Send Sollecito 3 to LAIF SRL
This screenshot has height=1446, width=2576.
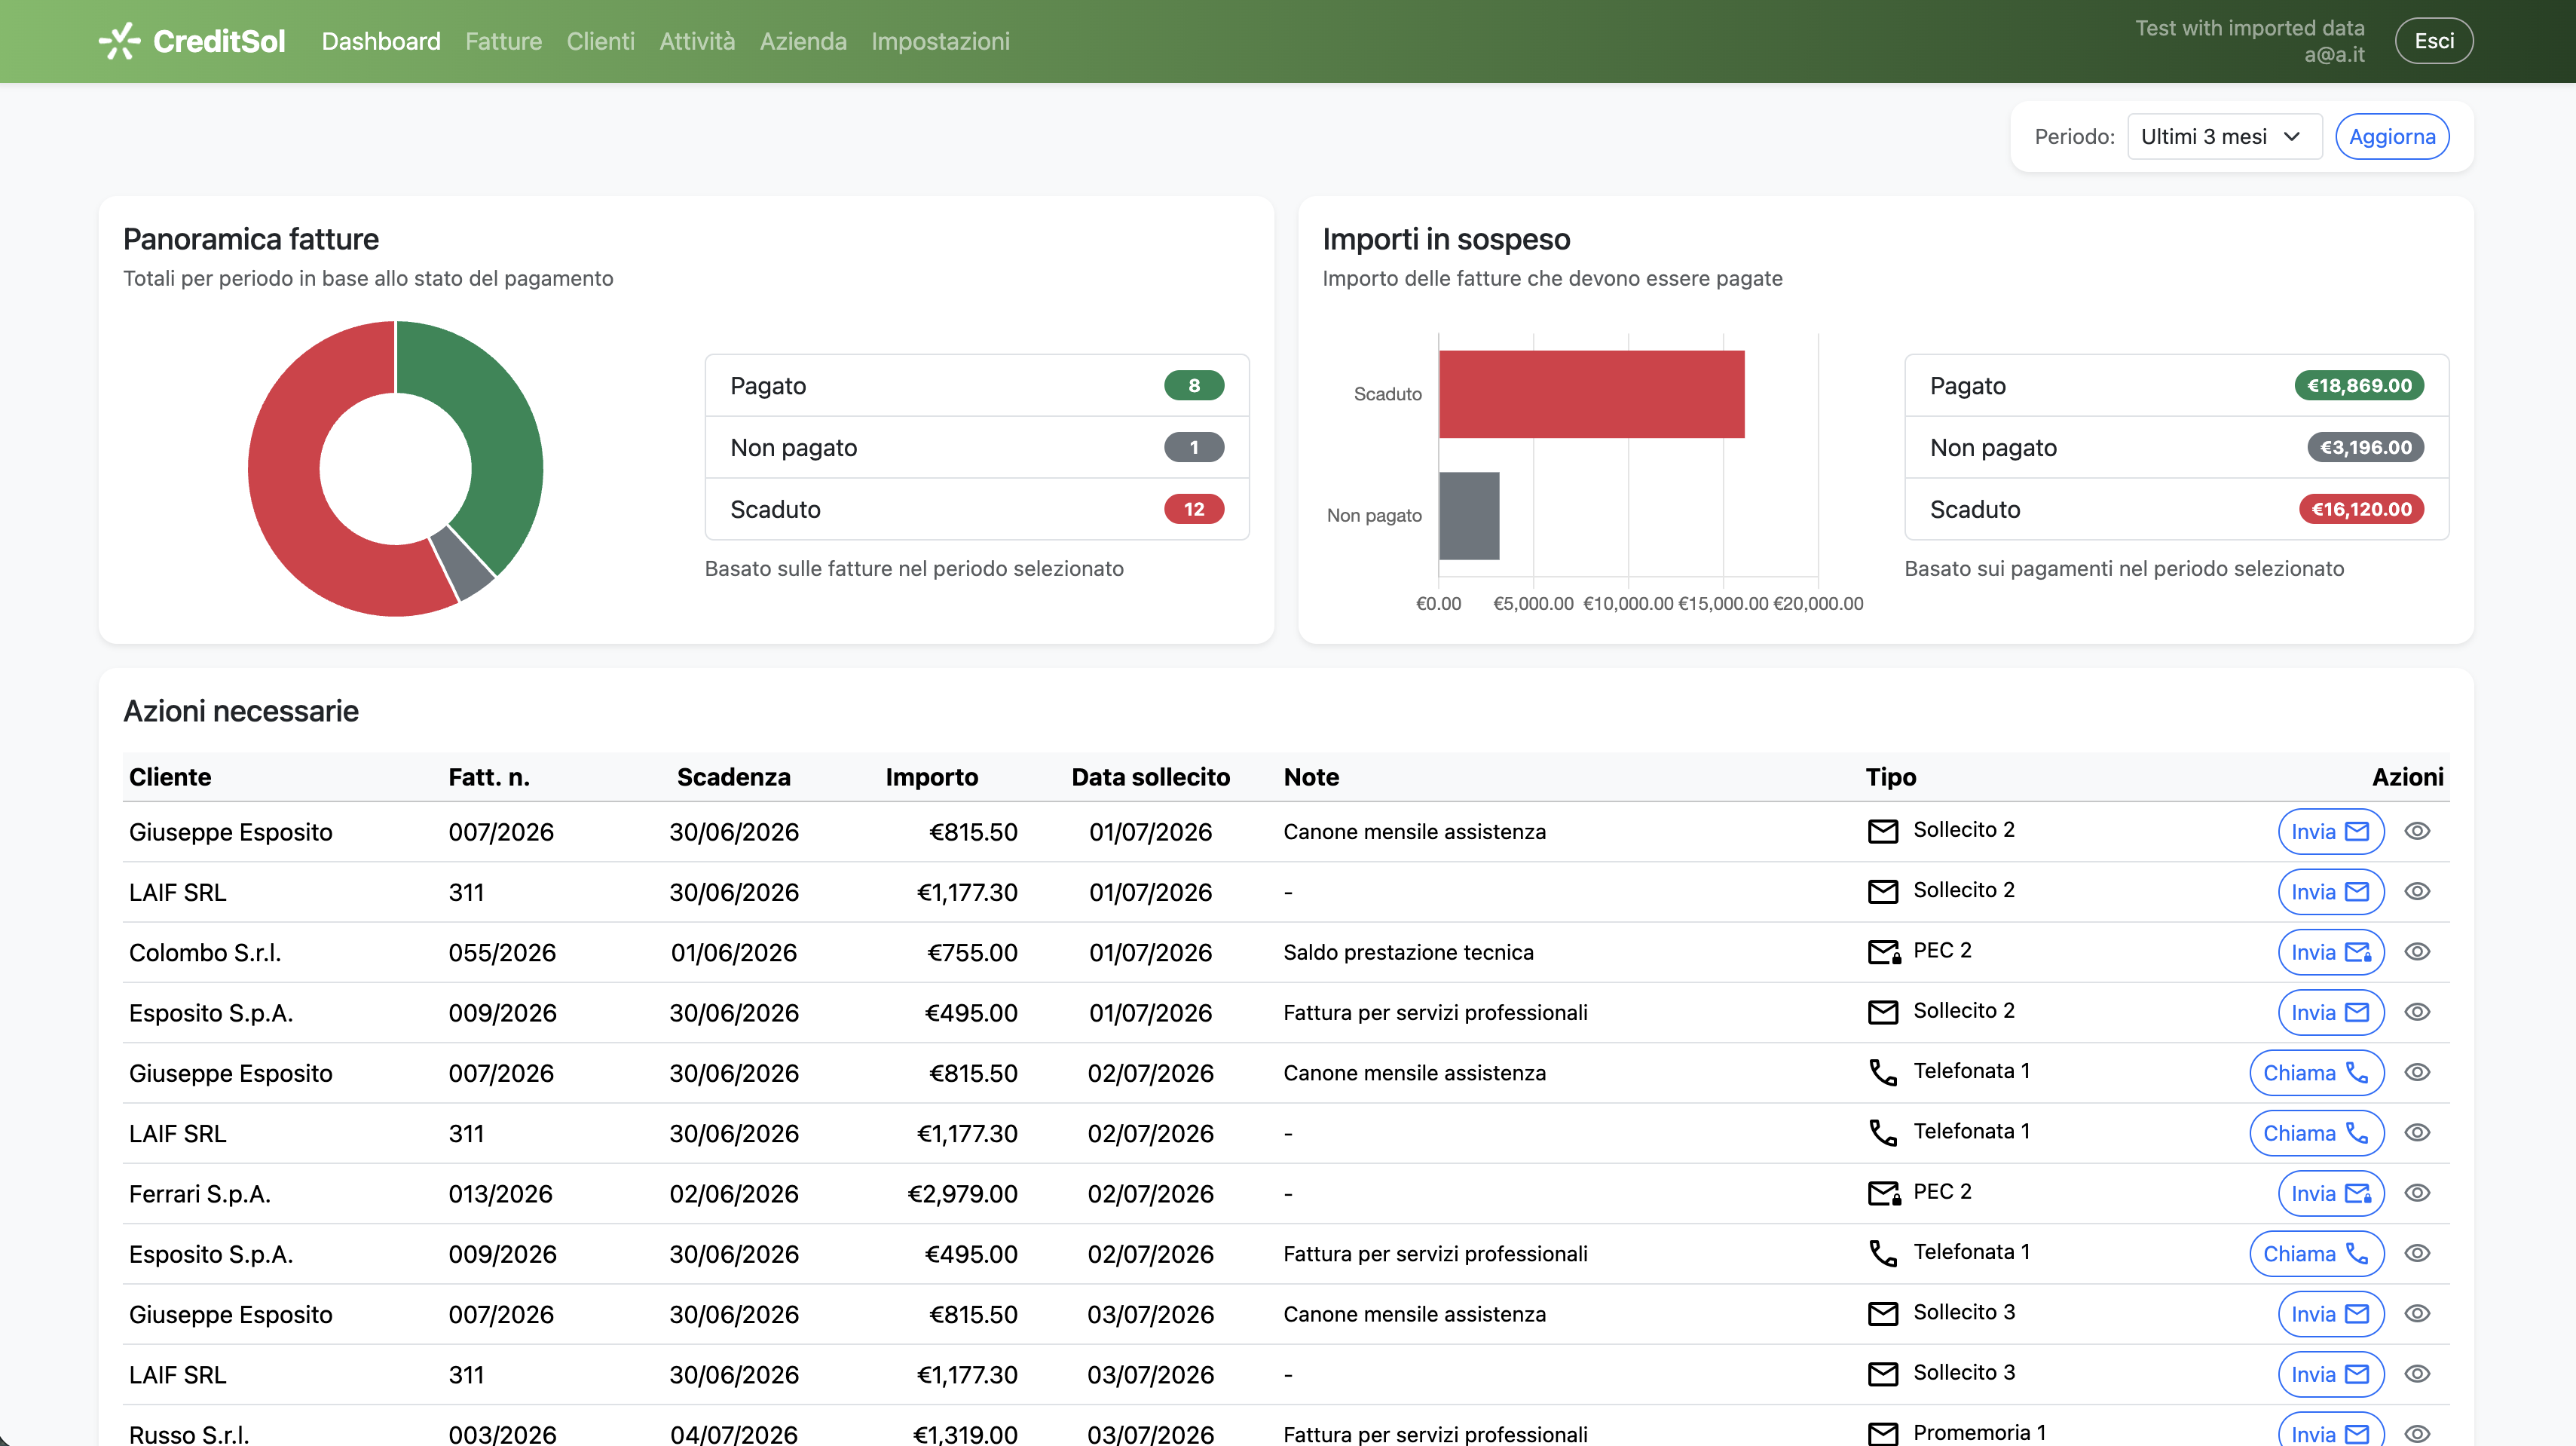[2330, 1374]
